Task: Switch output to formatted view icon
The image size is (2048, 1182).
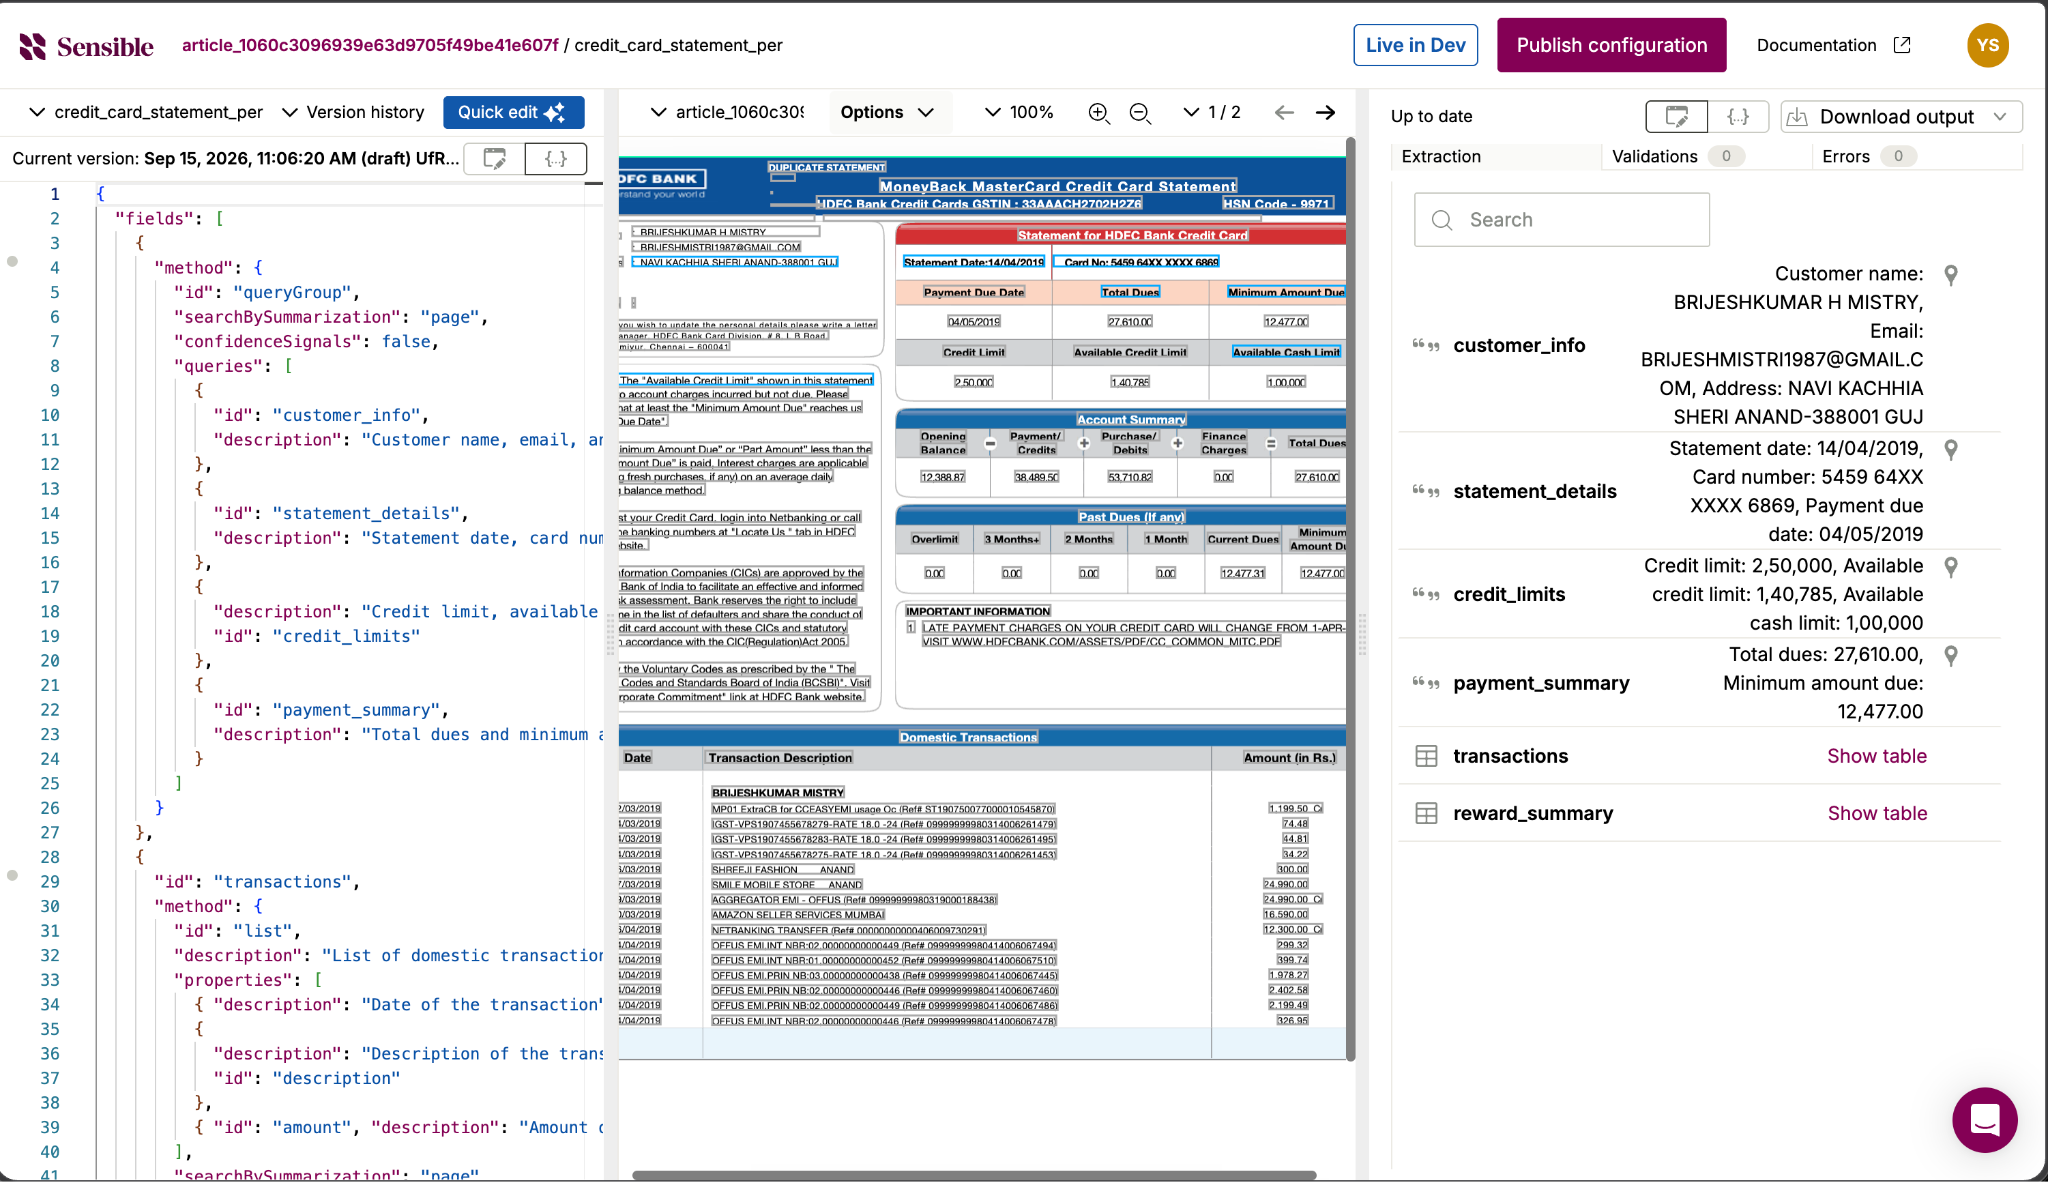Action: pyautogui.click(x=1677, y=116)
